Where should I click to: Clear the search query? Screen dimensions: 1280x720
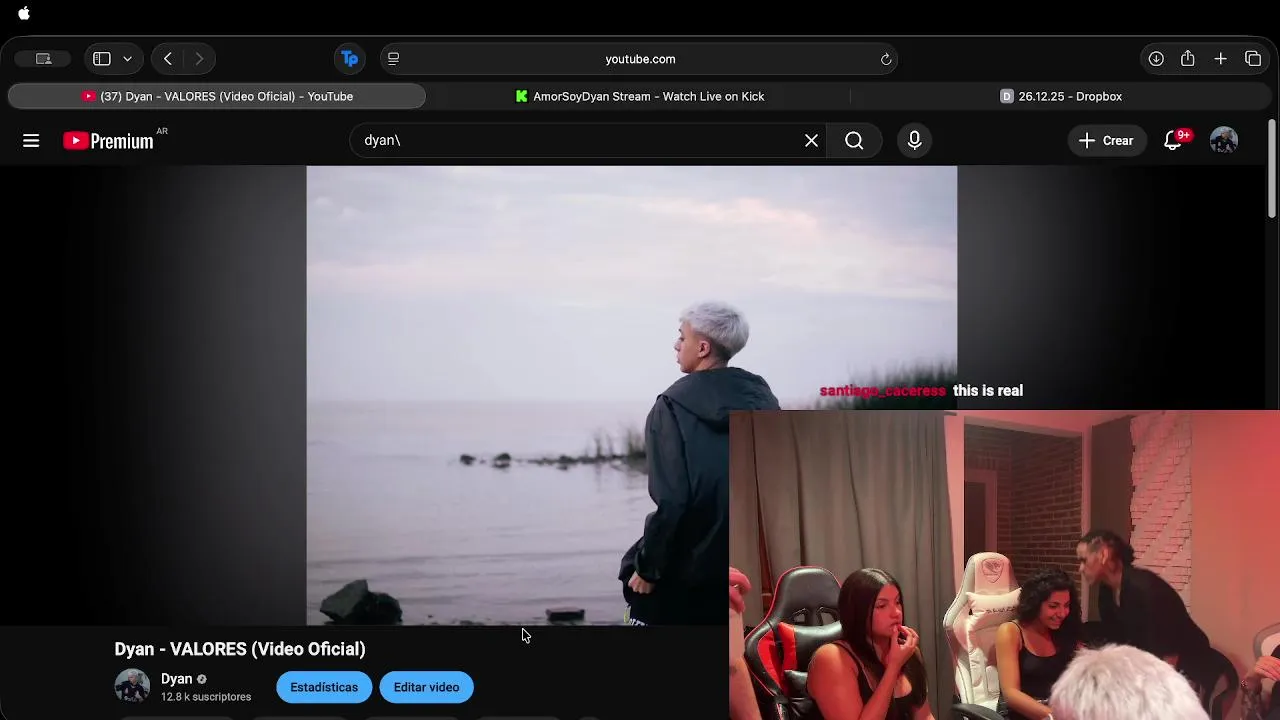pos(812,141)
